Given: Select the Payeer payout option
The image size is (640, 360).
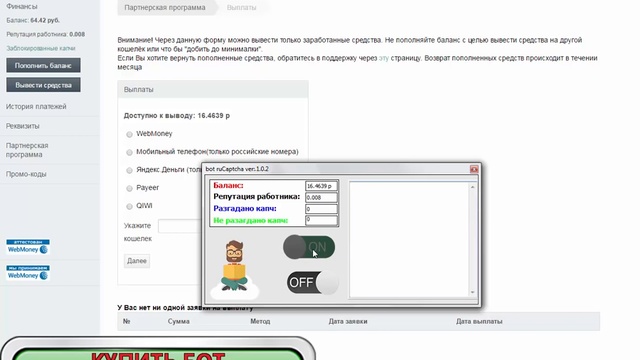Looking at the screenshot, I should (x=129, y=188).
